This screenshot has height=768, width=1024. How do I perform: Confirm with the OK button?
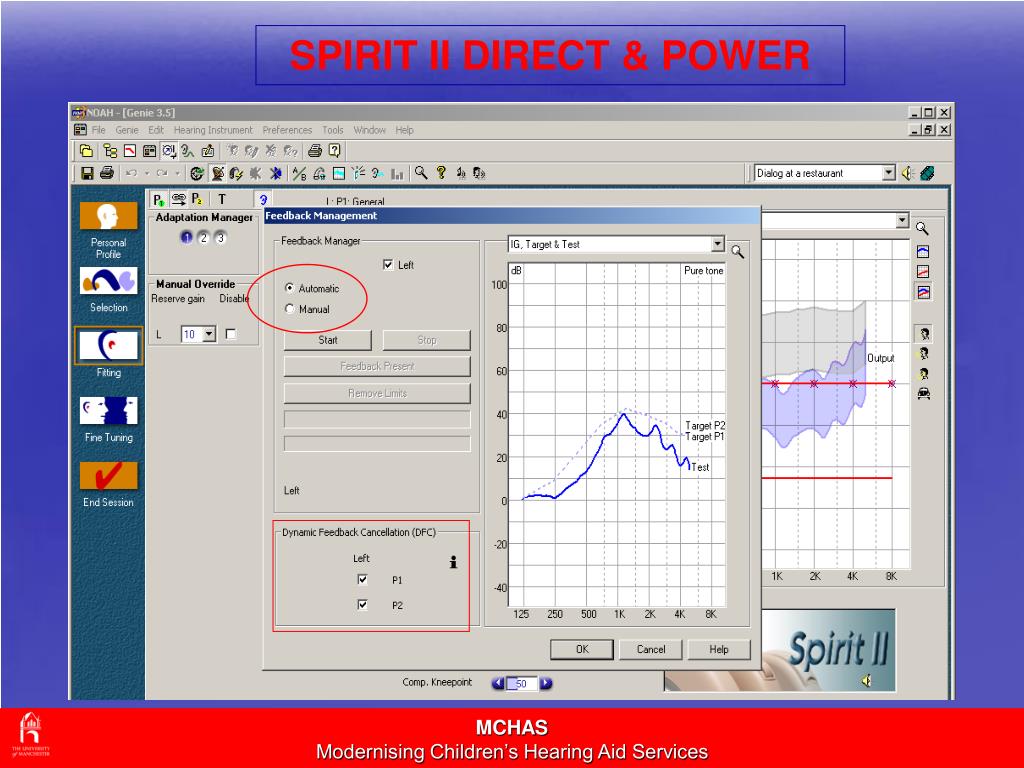[582, 649]
